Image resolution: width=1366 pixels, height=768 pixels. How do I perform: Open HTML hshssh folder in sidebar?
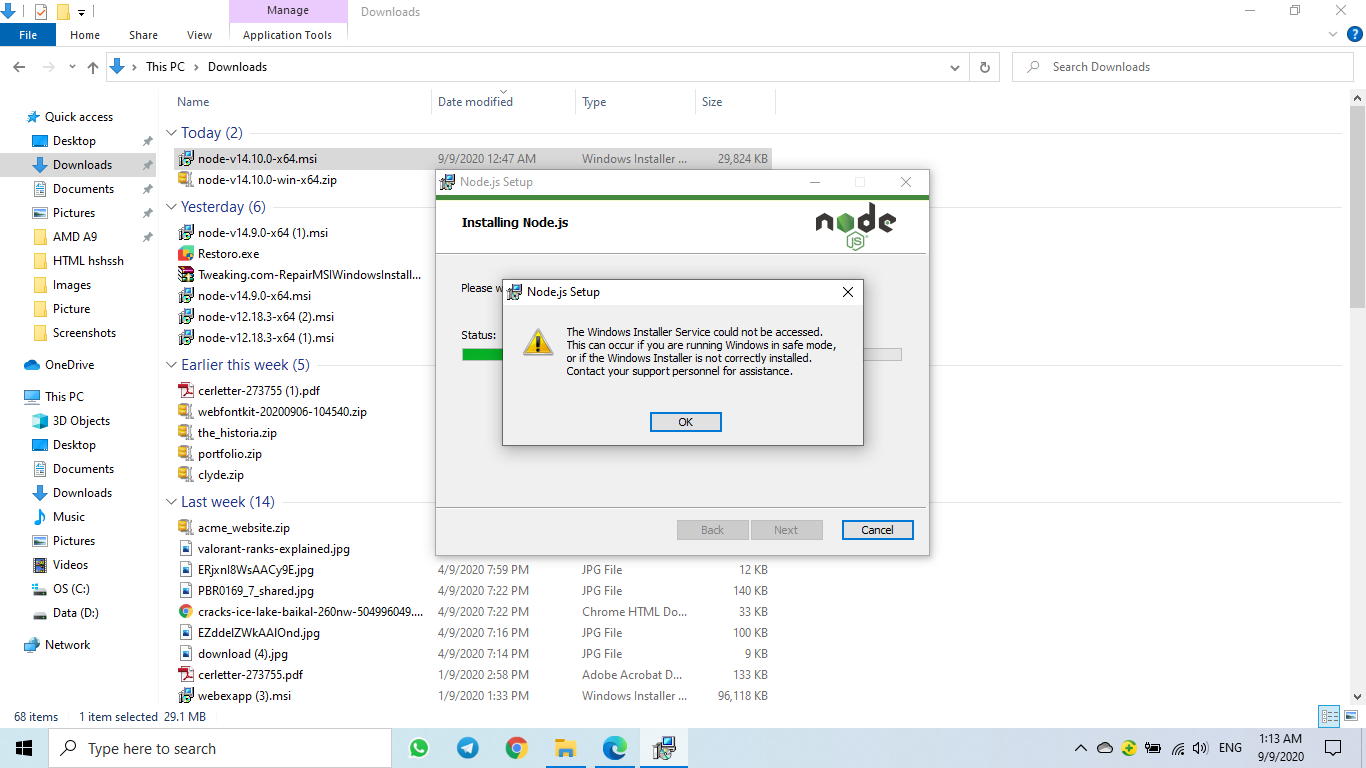click(88, 261)
